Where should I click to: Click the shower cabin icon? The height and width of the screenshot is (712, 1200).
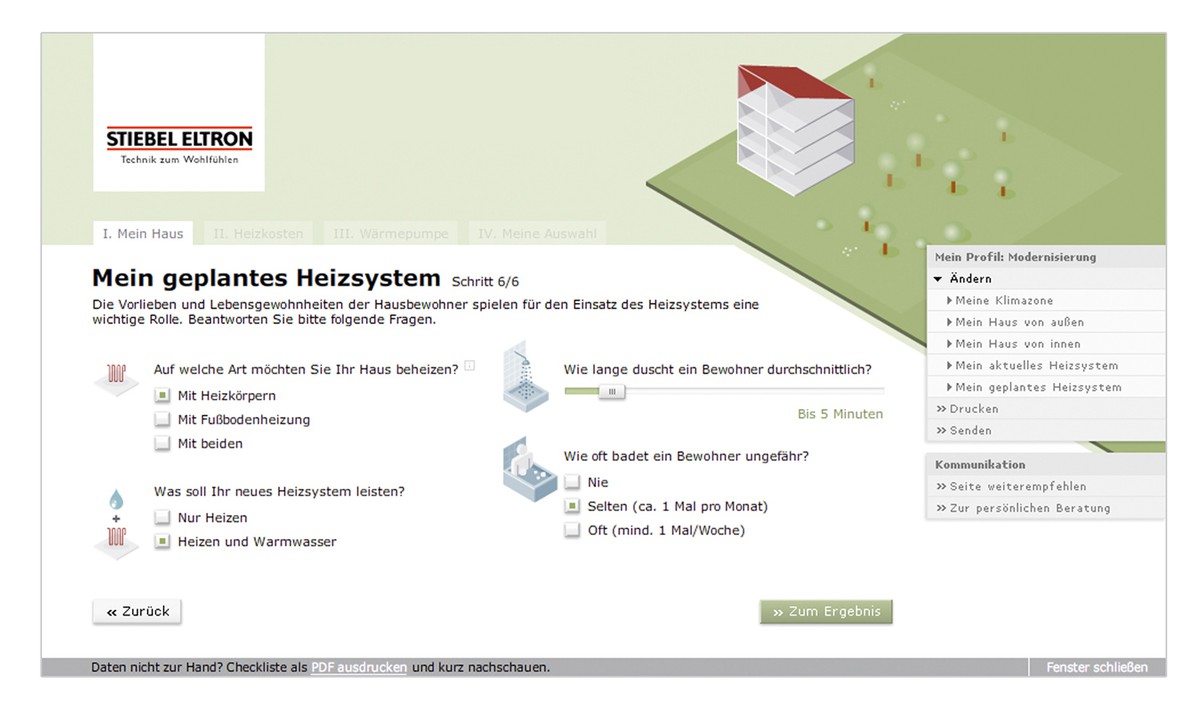(525, 376)
